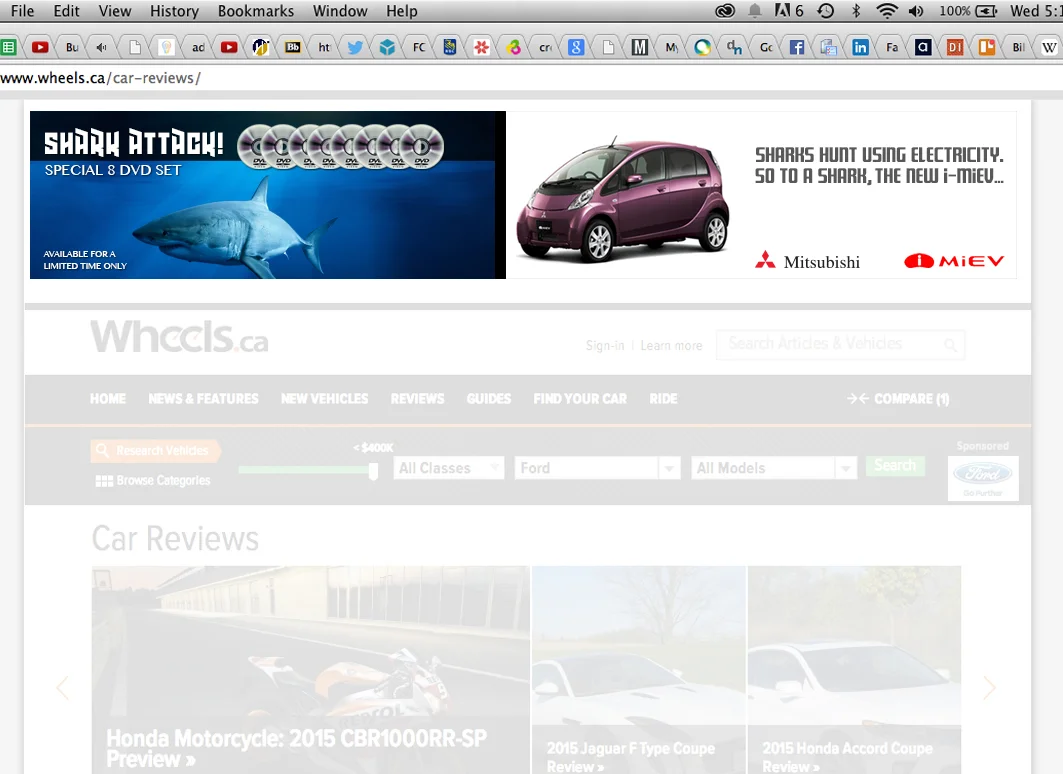Open the RBC bank browser tab
Screen dimensions: 1063x774
tap(449, 47)
